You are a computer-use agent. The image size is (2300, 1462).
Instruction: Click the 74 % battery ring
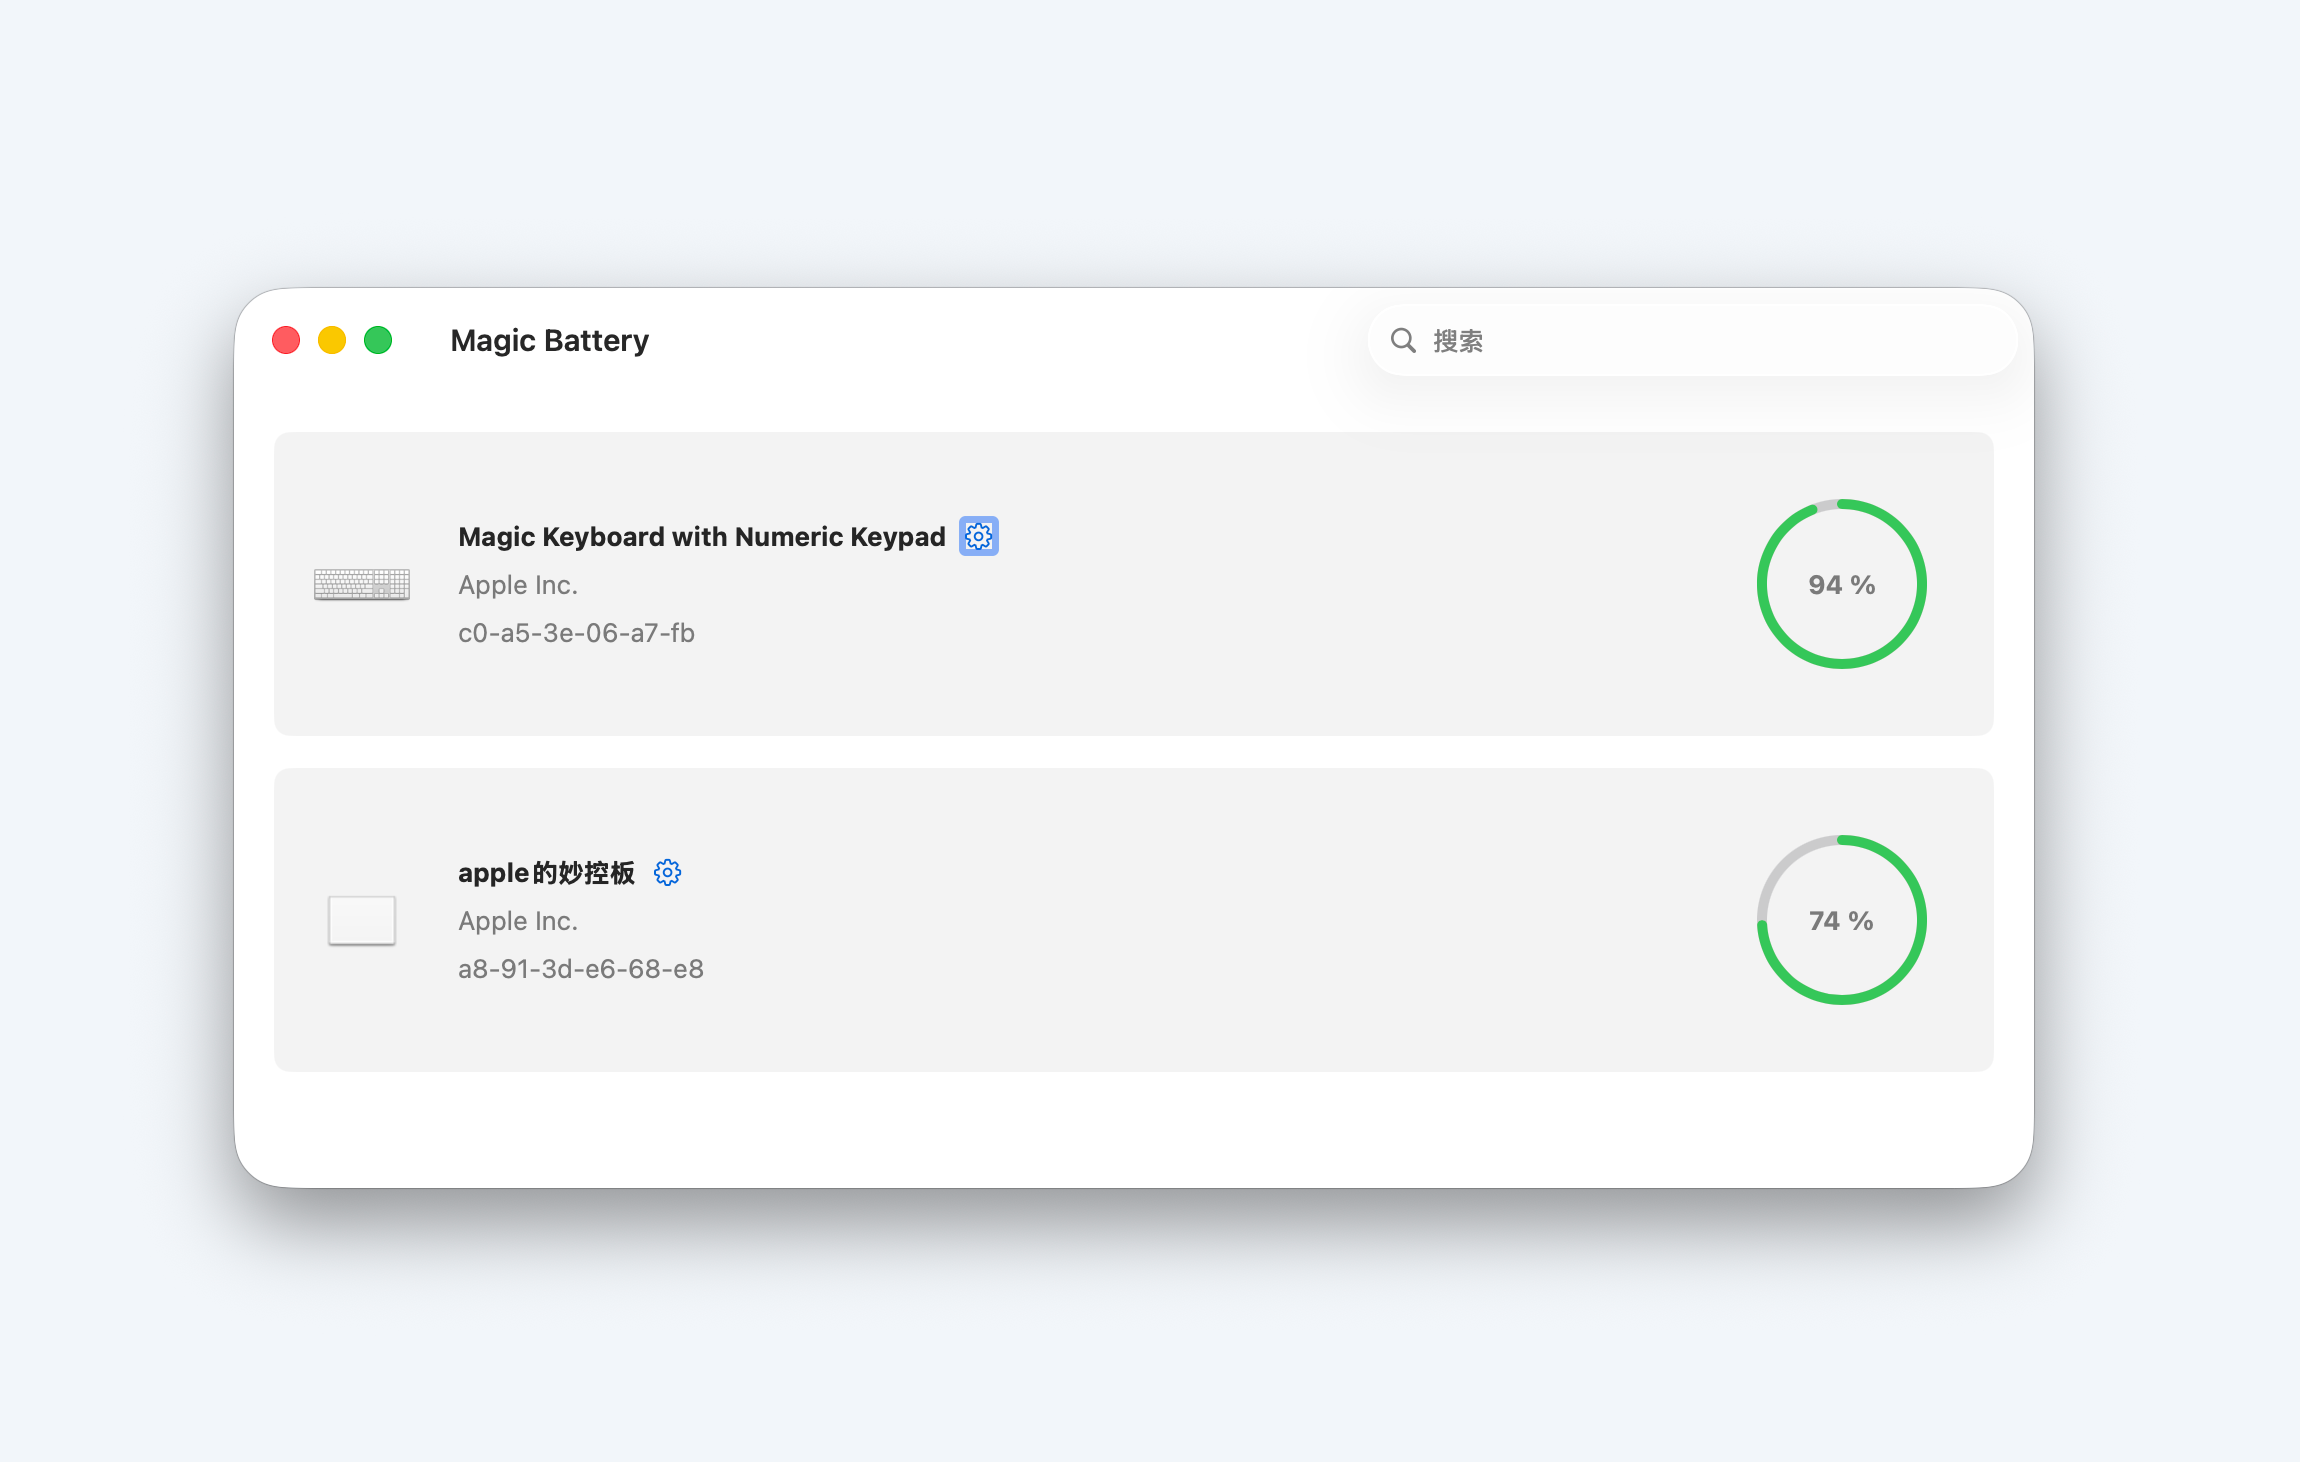tap(1841, 920)
